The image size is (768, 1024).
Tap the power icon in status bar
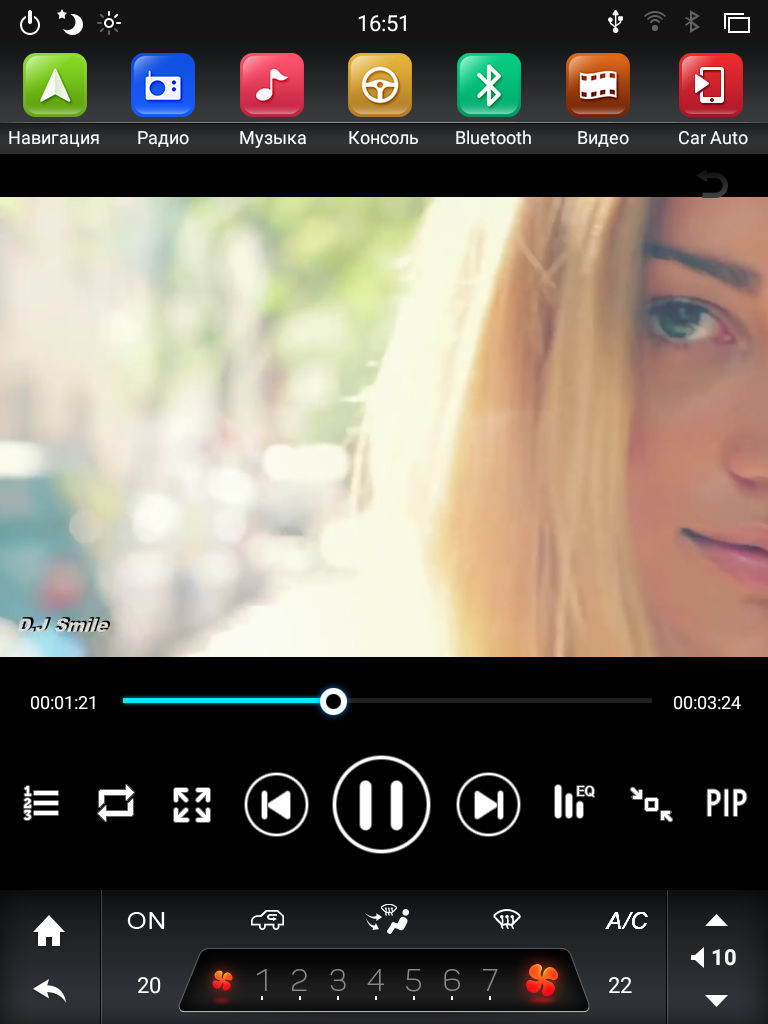(30, 24)
